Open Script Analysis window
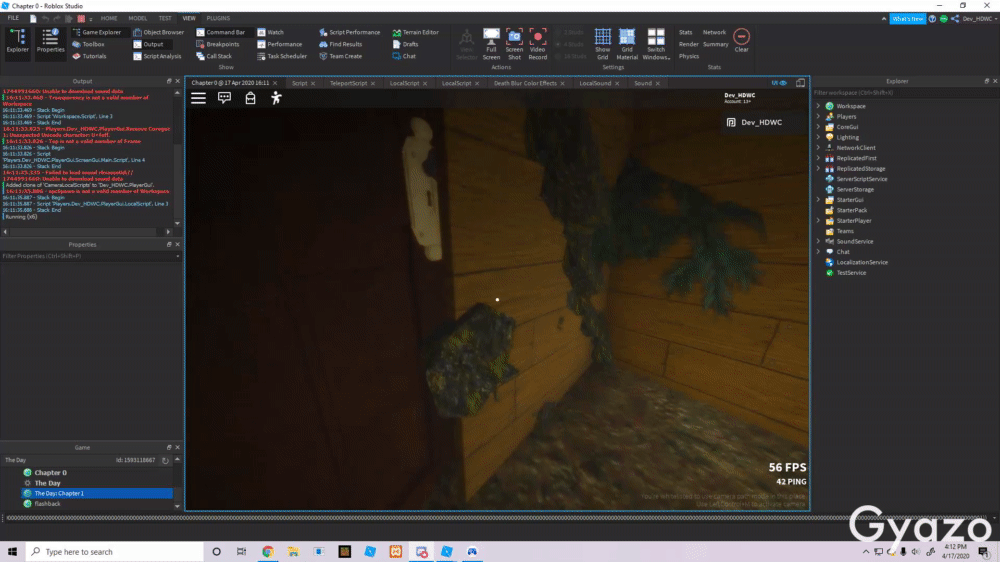 click(x=157, y=56)
